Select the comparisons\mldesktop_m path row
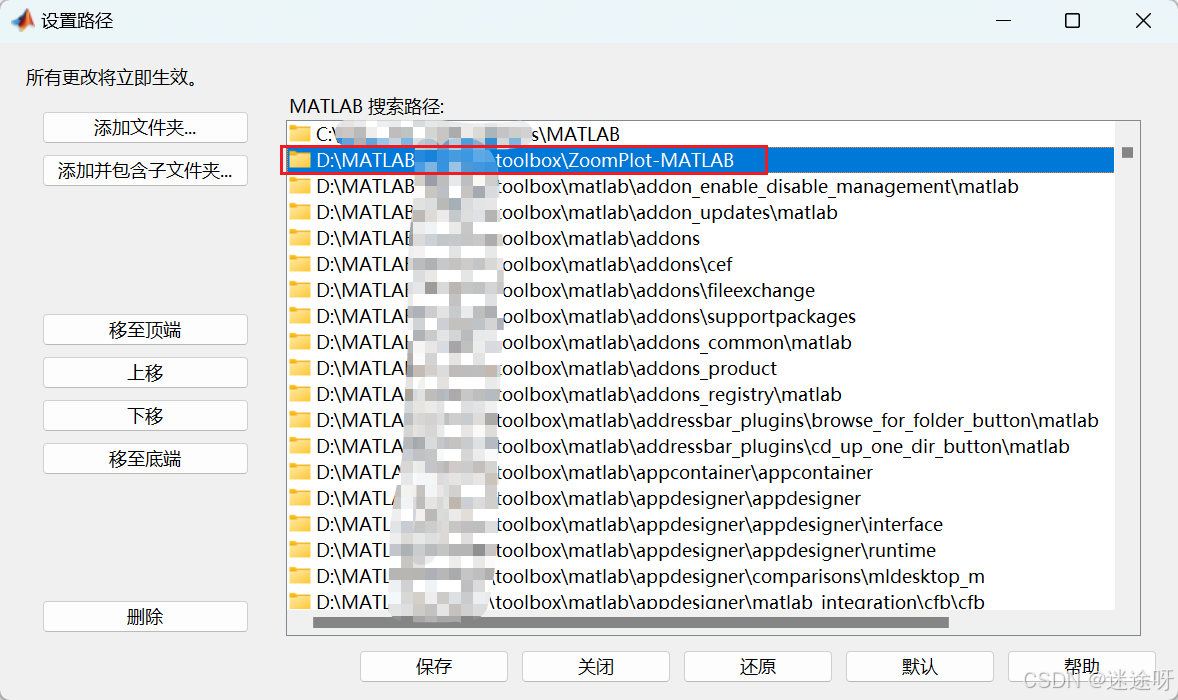Image resolution: width=1178 pixels, height=700 pixels. tap(700, 576)
